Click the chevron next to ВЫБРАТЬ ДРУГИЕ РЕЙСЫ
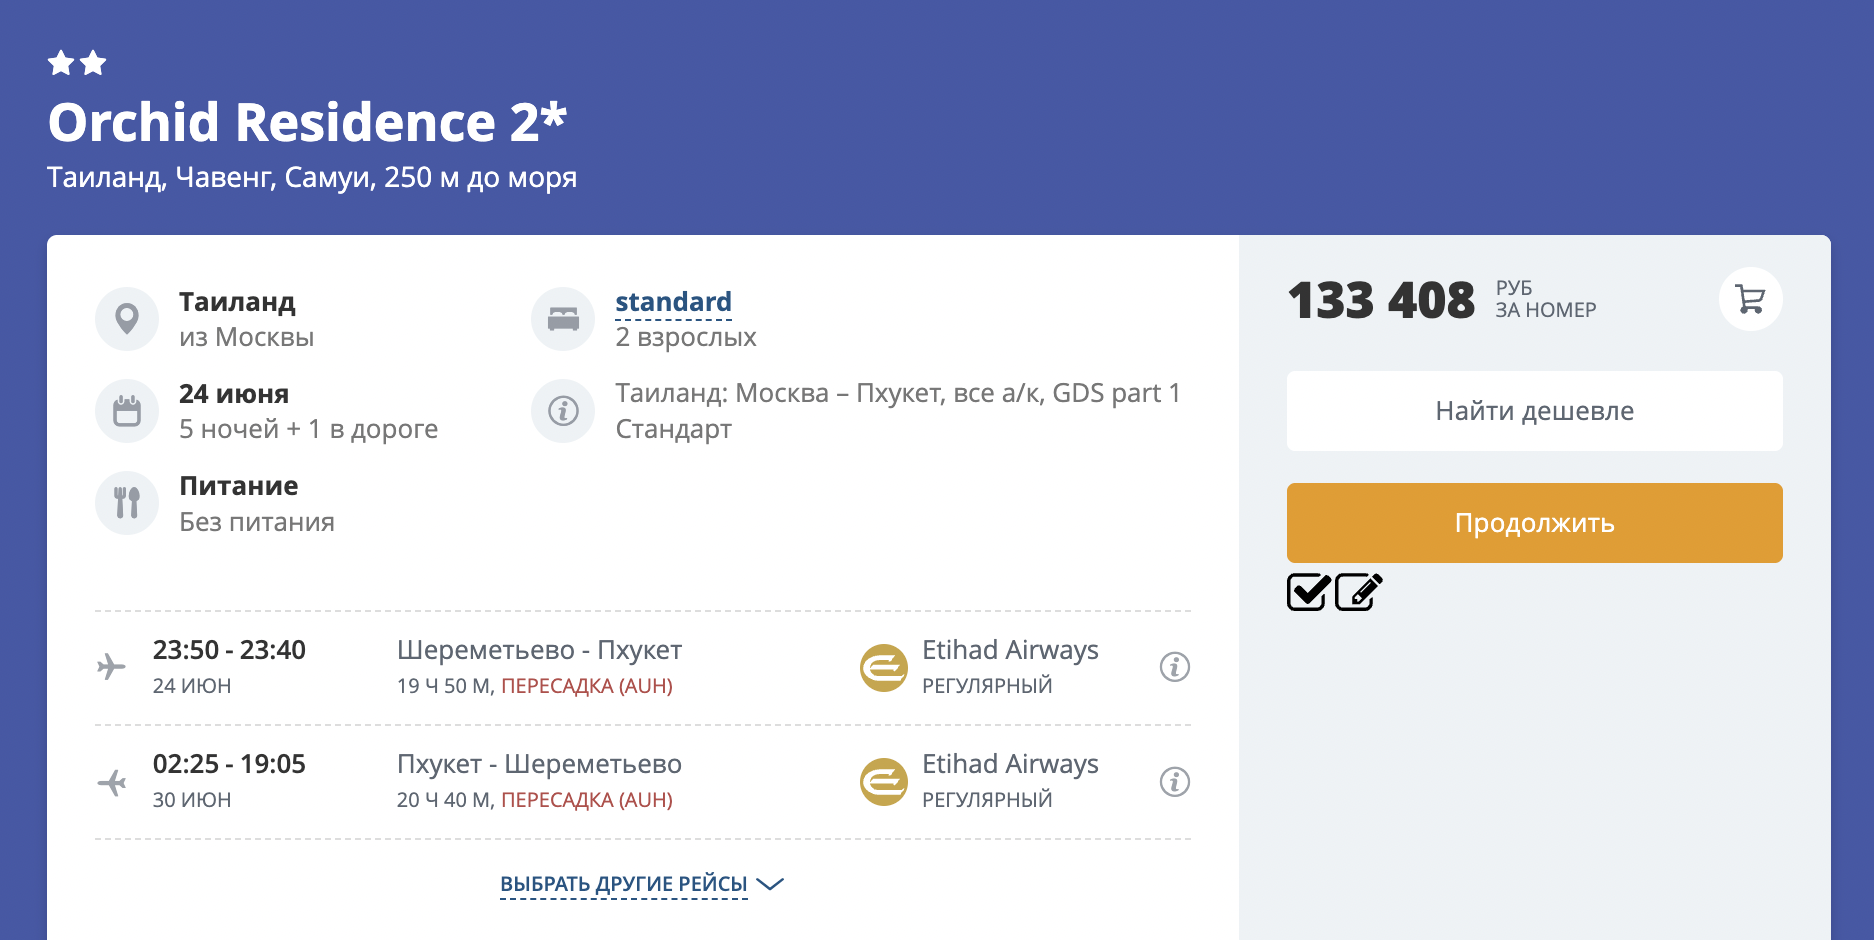This screenshot has height=940, width=1874. 770,884
